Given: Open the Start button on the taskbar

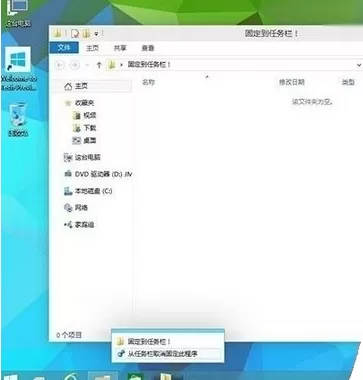Looking at the screenshot, I should point(11,377).
